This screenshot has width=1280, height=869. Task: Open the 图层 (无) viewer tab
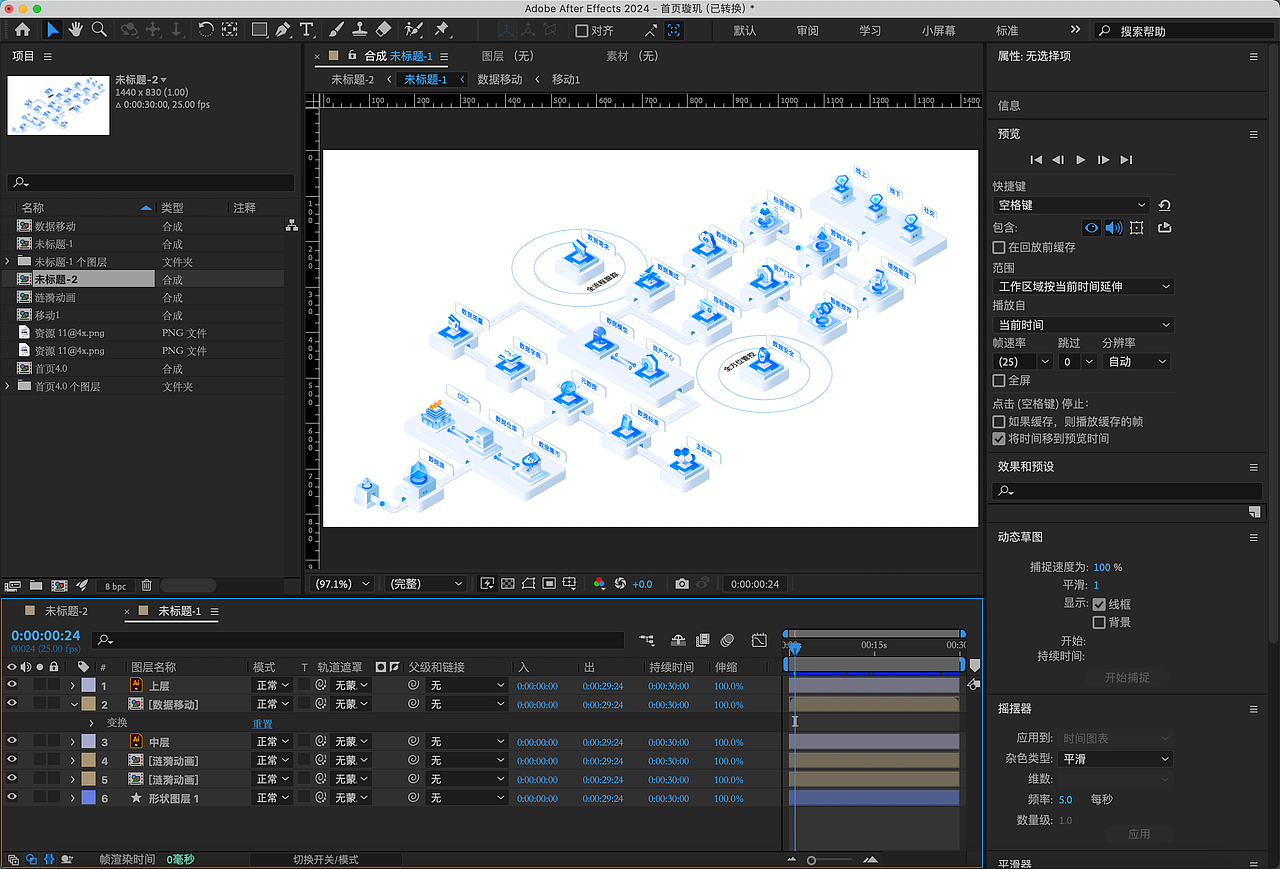pos(508,56)
